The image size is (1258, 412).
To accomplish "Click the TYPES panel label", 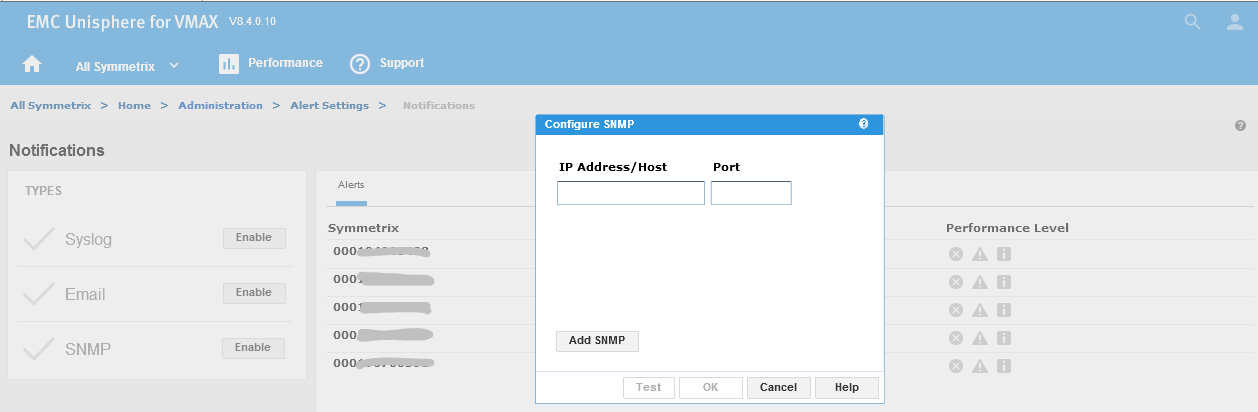I will pos(44,190).
